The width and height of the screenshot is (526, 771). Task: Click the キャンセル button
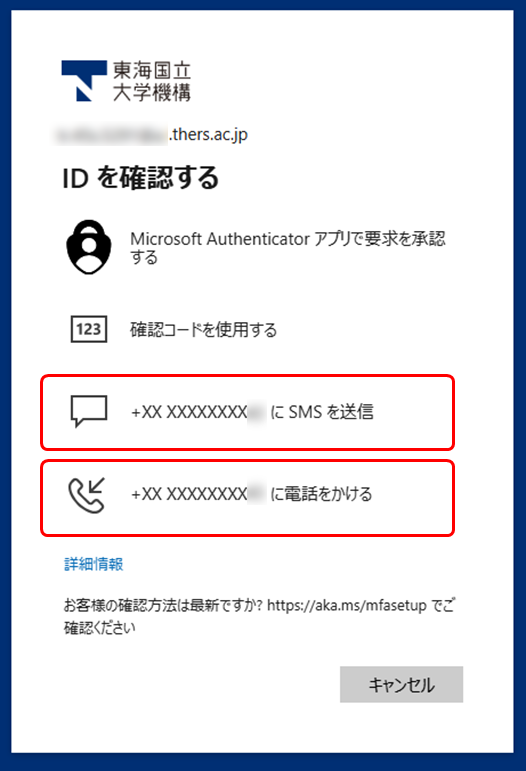coord(401,684)
